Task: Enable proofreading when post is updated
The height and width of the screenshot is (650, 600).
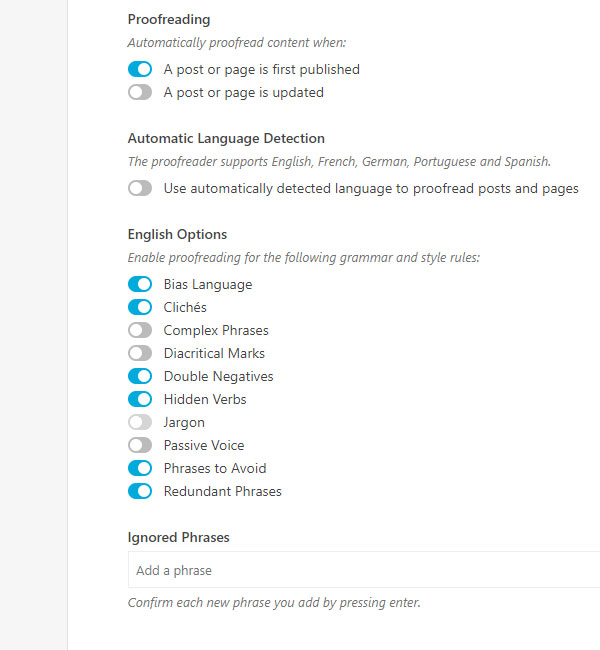Action: click(140, 93)
